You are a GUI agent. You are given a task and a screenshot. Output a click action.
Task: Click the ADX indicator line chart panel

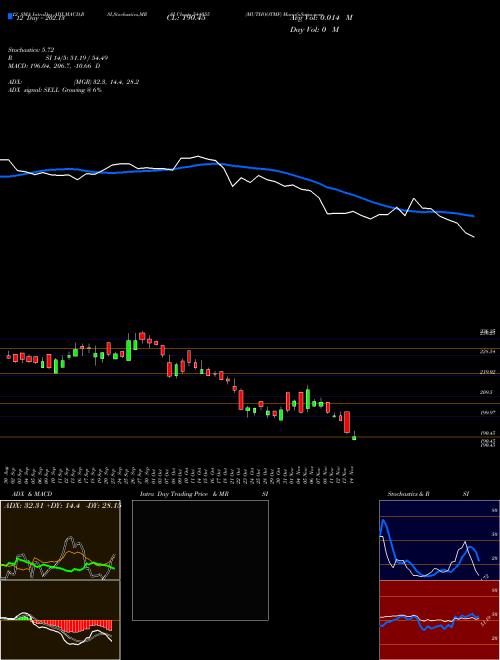coord(60,540)
